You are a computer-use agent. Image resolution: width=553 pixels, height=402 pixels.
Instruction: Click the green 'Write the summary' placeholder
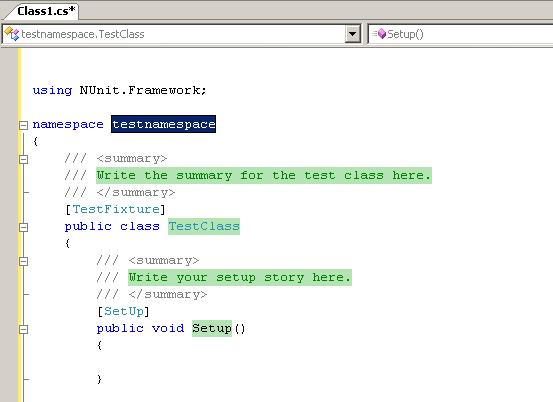click(264, 175)
